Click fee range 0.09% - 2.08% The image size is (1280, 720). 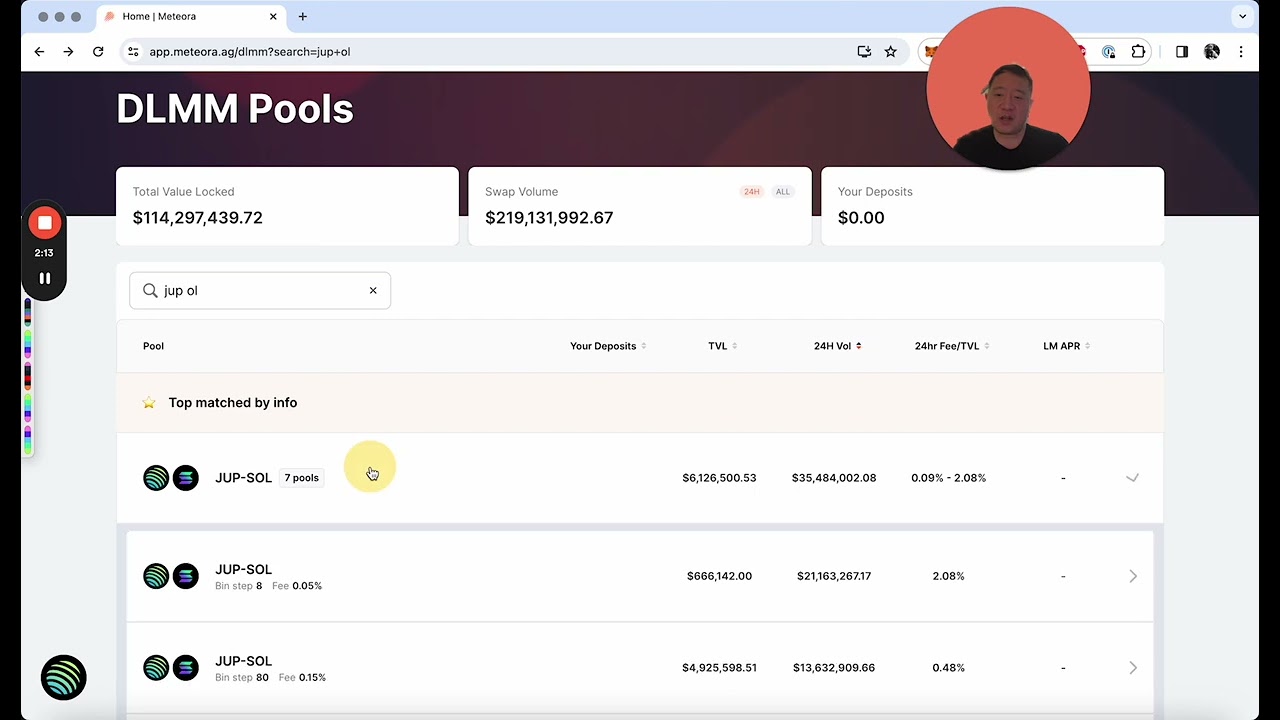tap(948, 478)
